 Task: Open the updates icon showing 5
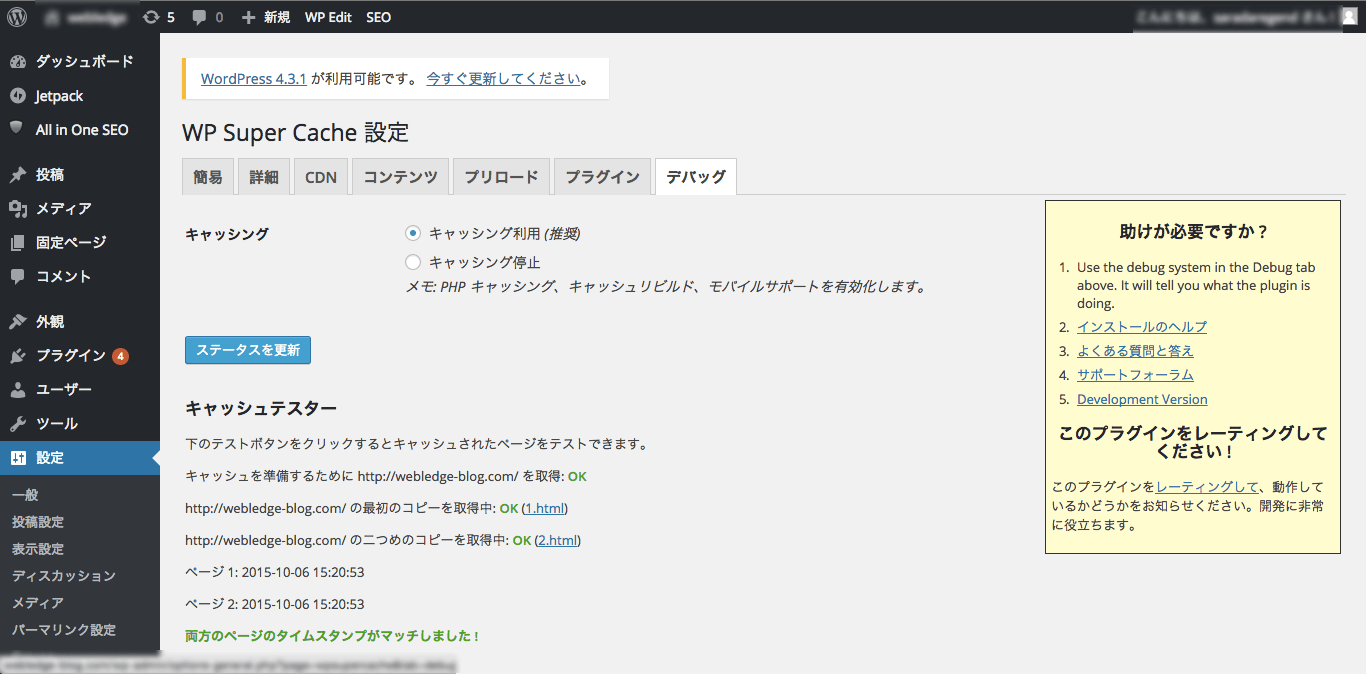coord(151,17)
